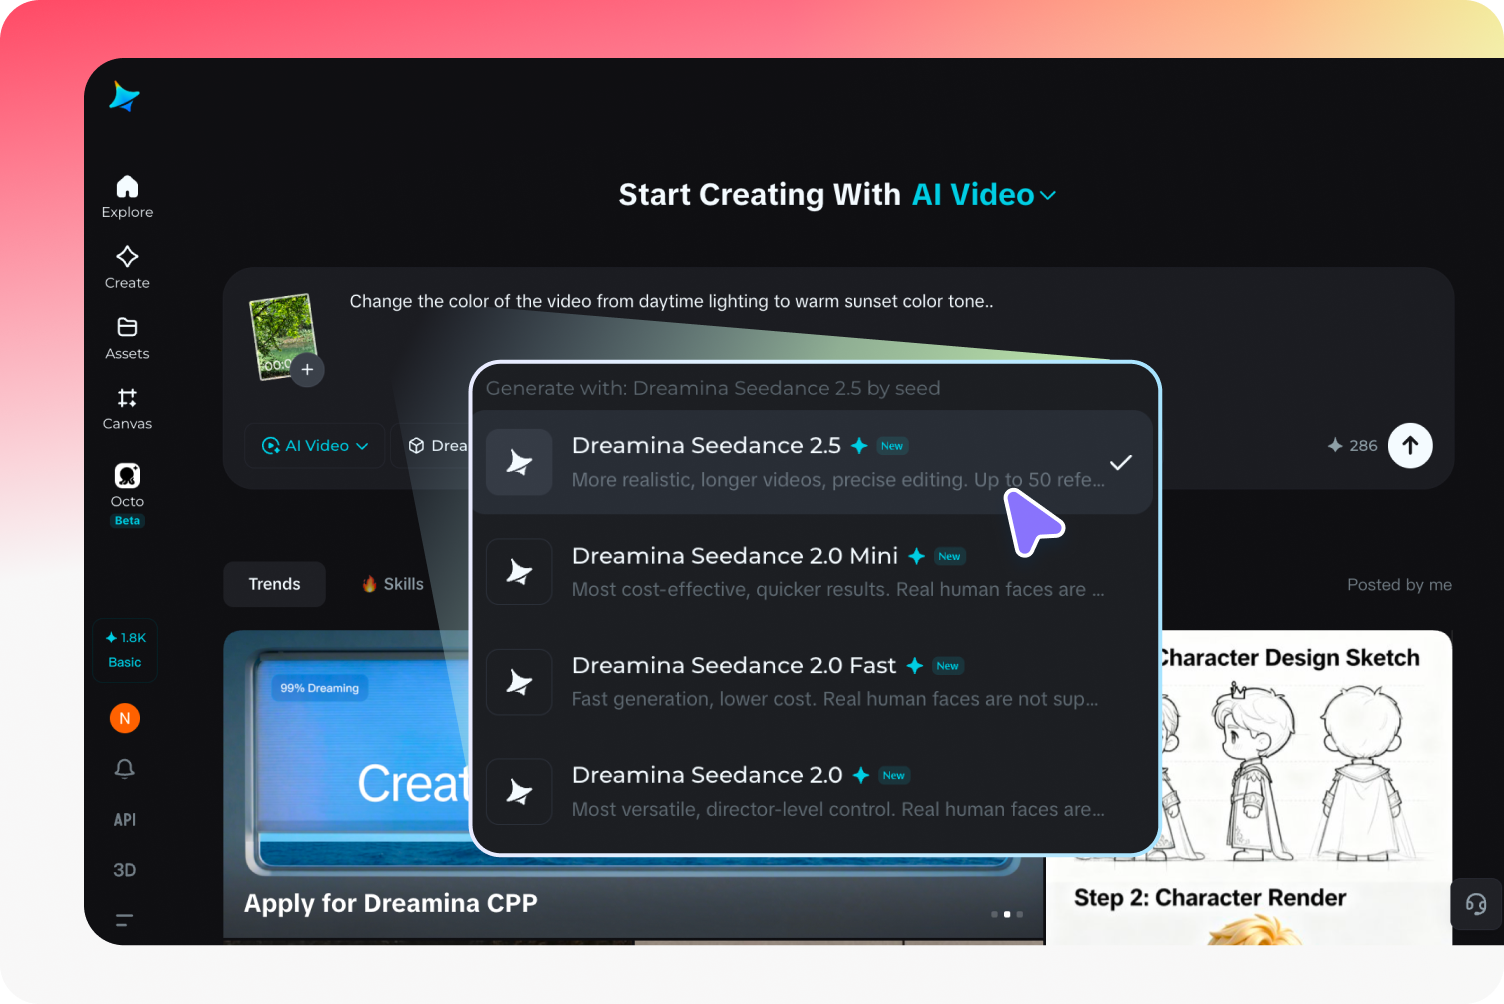Open the Assets folder
The height and width of the screenshot is (1004, 1504).
[127, 338]
